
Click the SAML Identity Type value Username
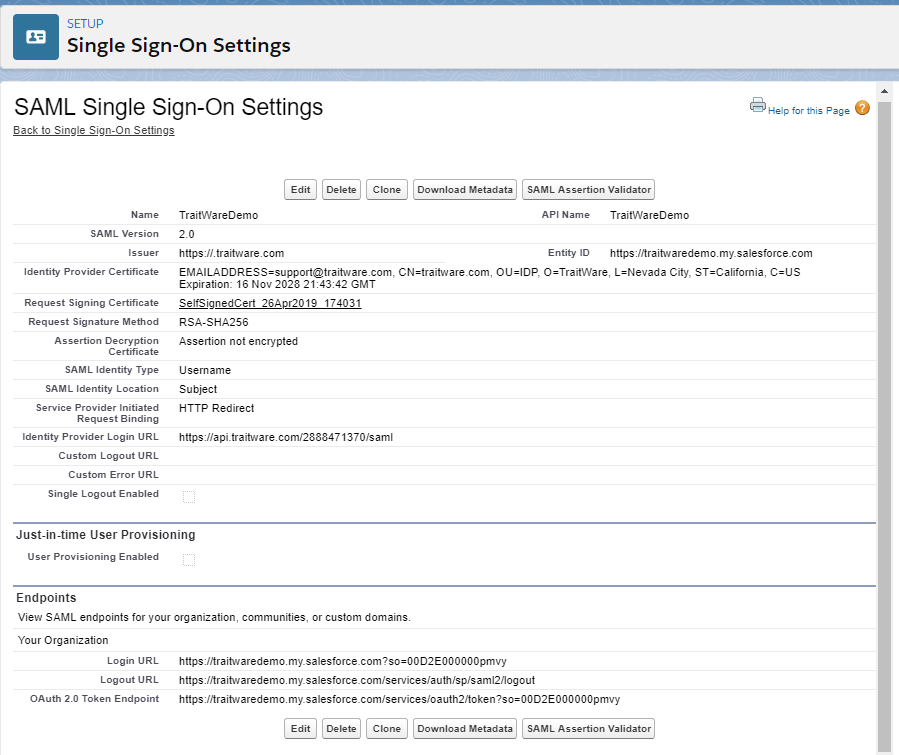coord(205,370)
